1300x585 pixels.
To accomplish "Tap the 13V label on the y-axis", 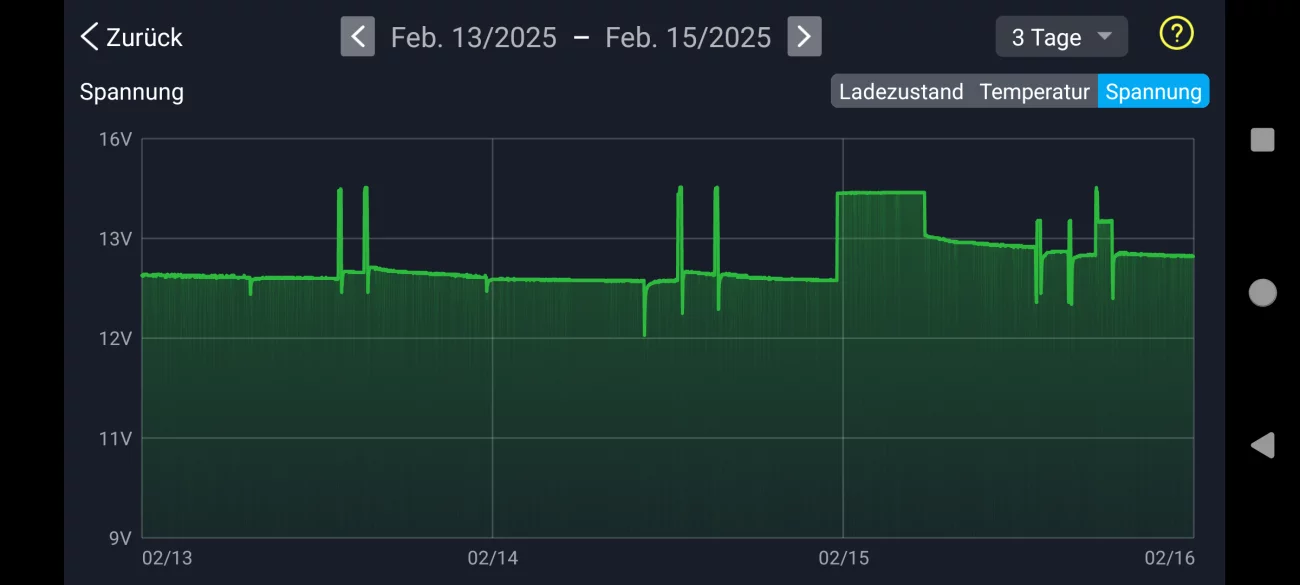I will [116, 239].
